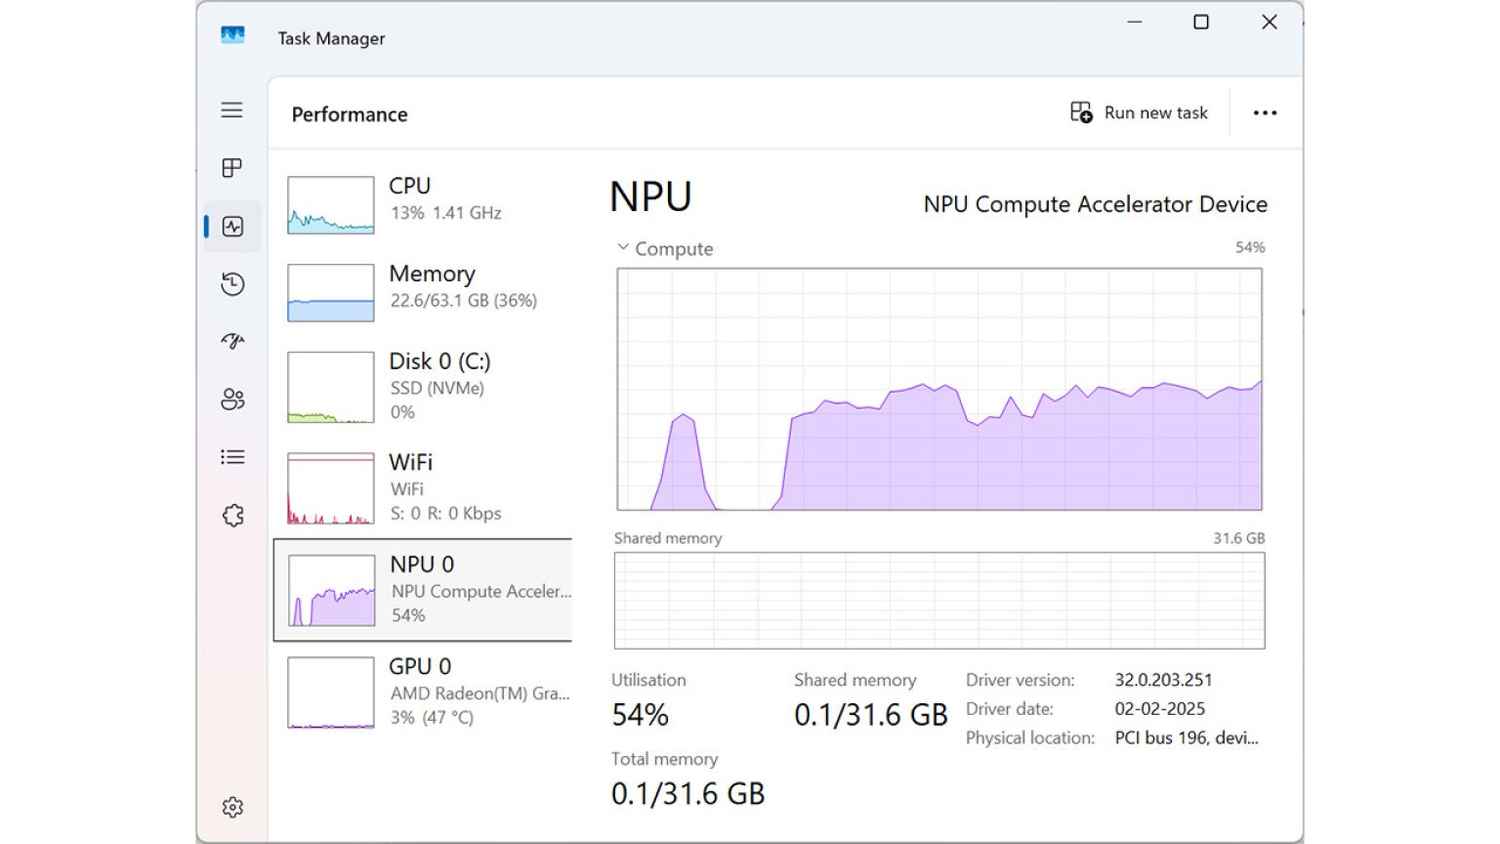
Task: Open the Users page icon
Action: 232,399
